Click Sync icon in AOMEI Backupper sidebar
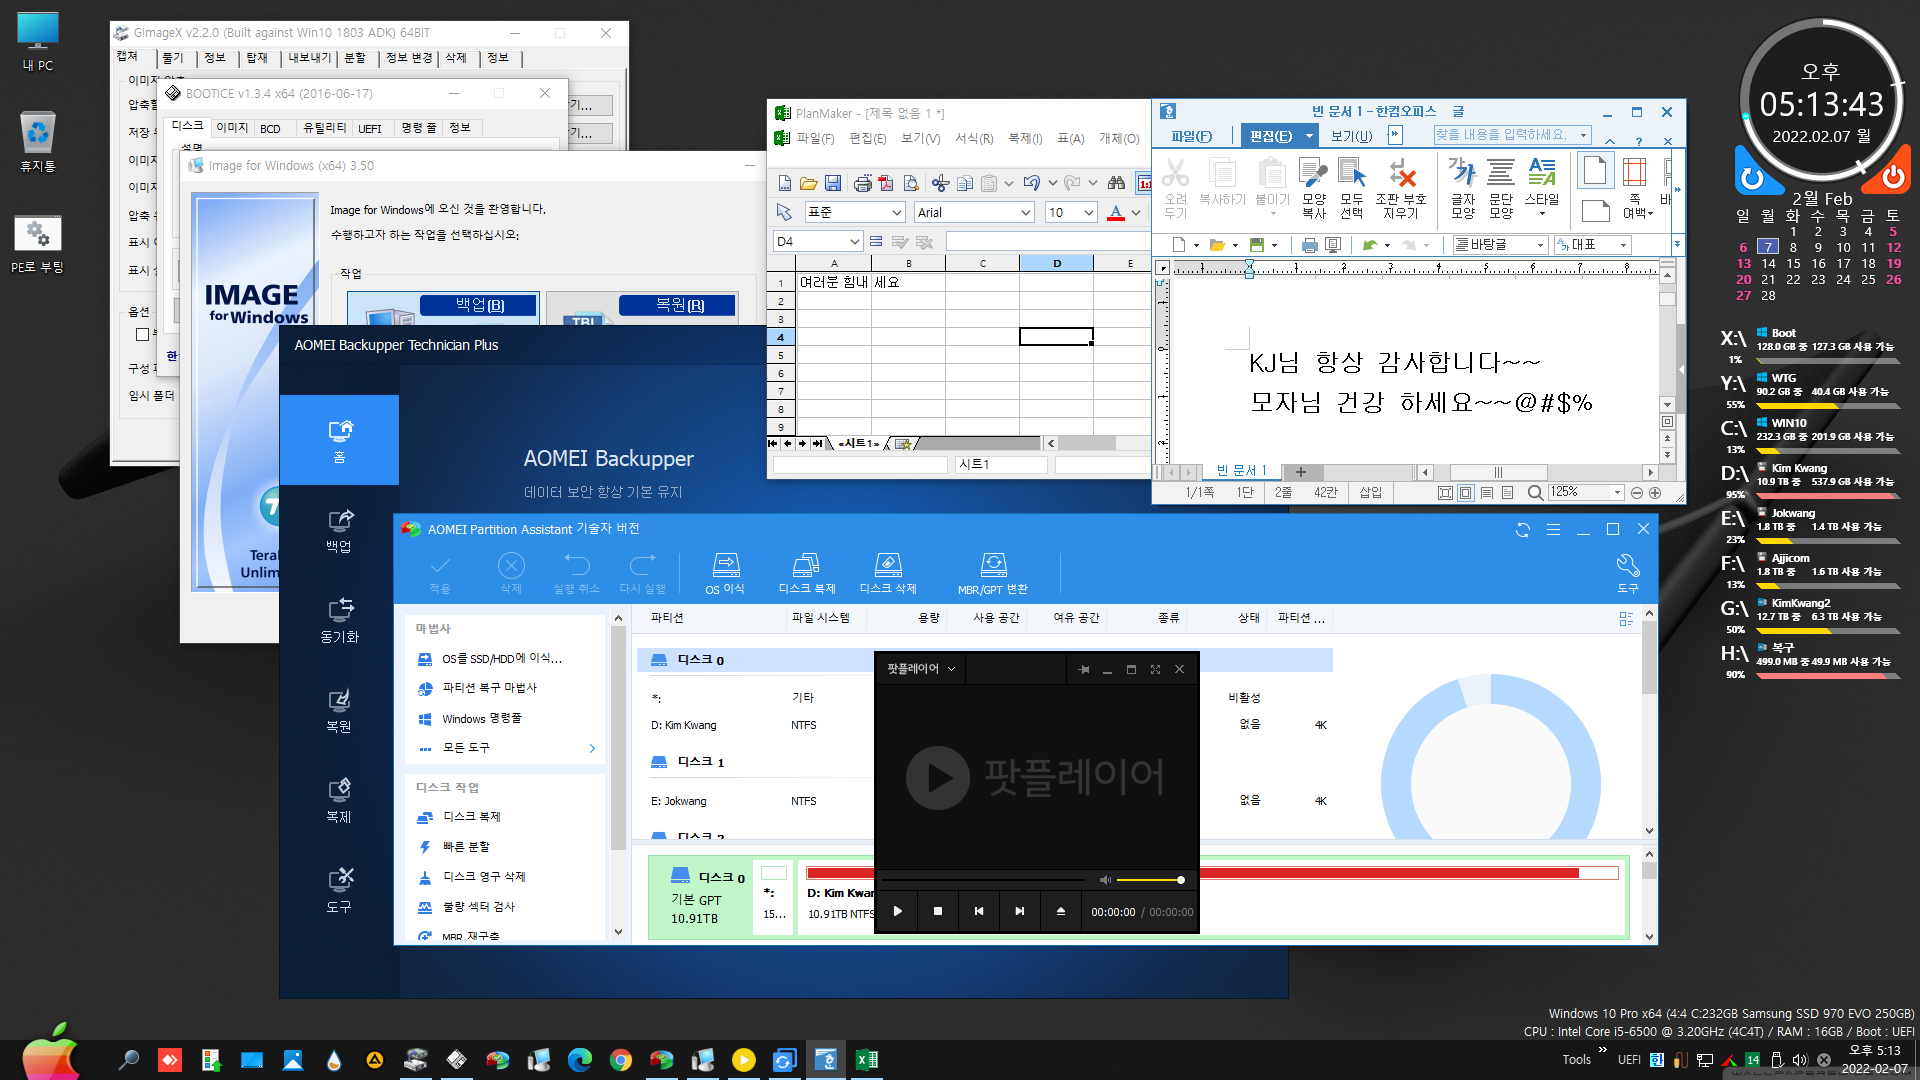This screenshot has height=1080, width=1920. click(x=339, y=620)
